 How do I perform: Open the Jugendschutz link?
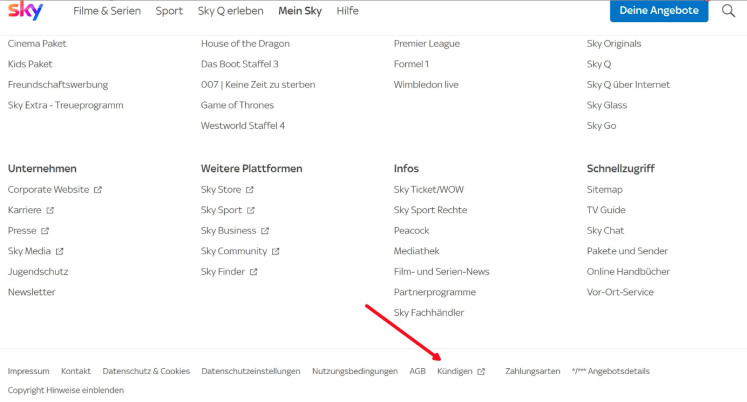tap(38, 271)
